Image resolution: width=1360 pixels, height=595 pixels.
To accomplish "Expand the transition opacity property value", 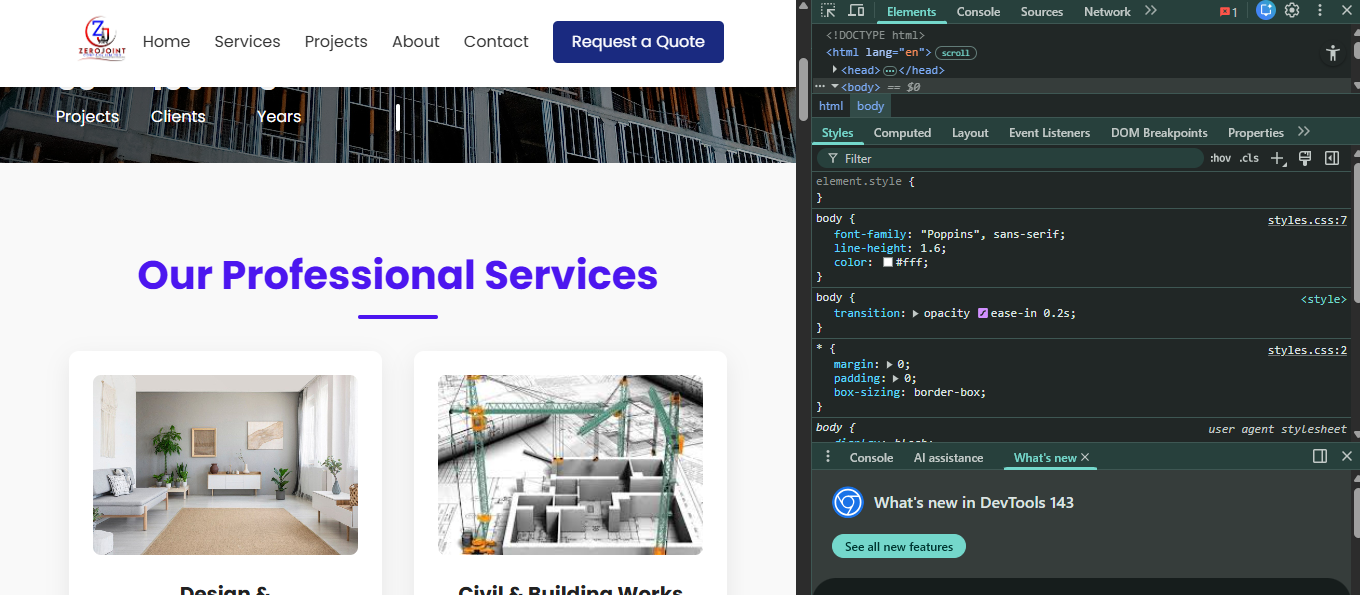I will click(x=913, y=313).
